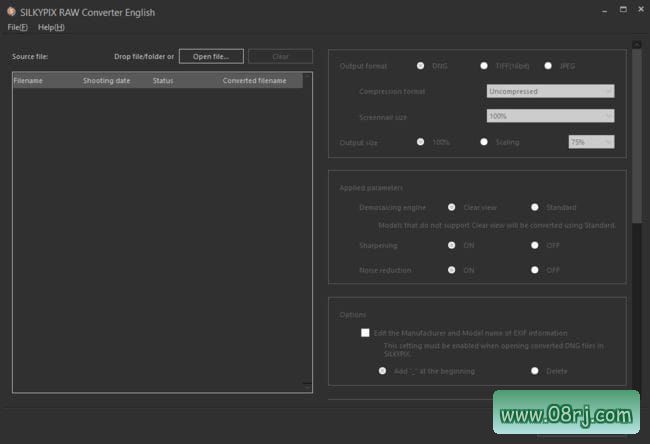
Task: Click the Open file... button
Action: (x=211, y=56)
